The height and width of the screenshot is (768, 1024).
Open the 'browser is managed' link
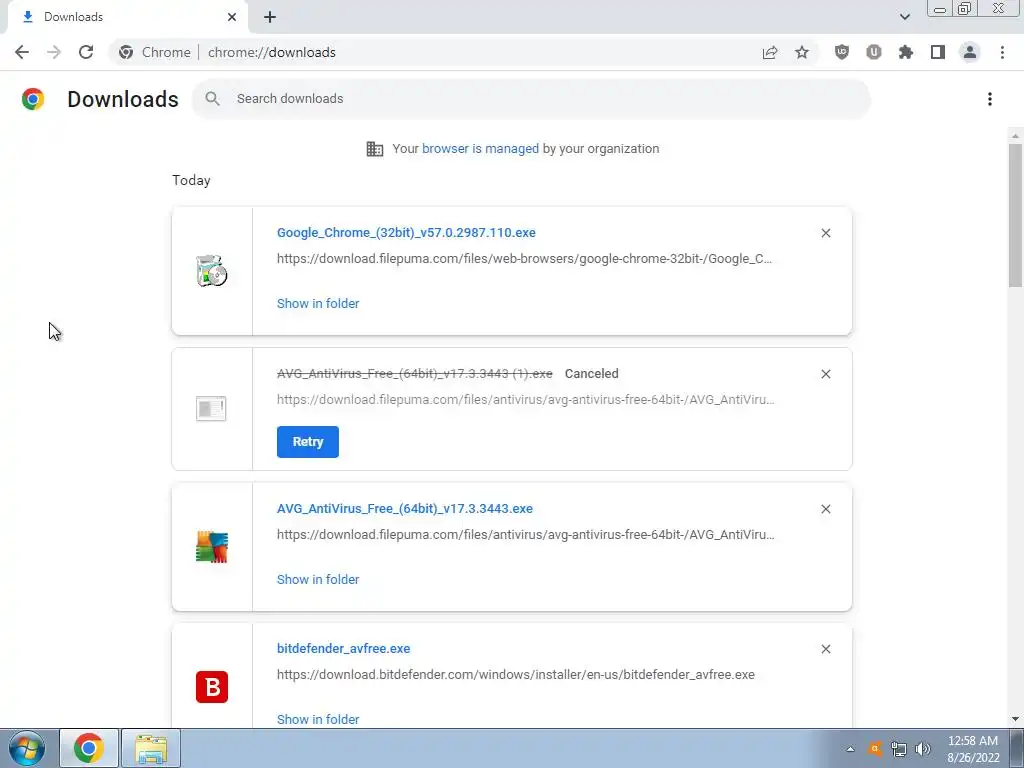(480, 148)
